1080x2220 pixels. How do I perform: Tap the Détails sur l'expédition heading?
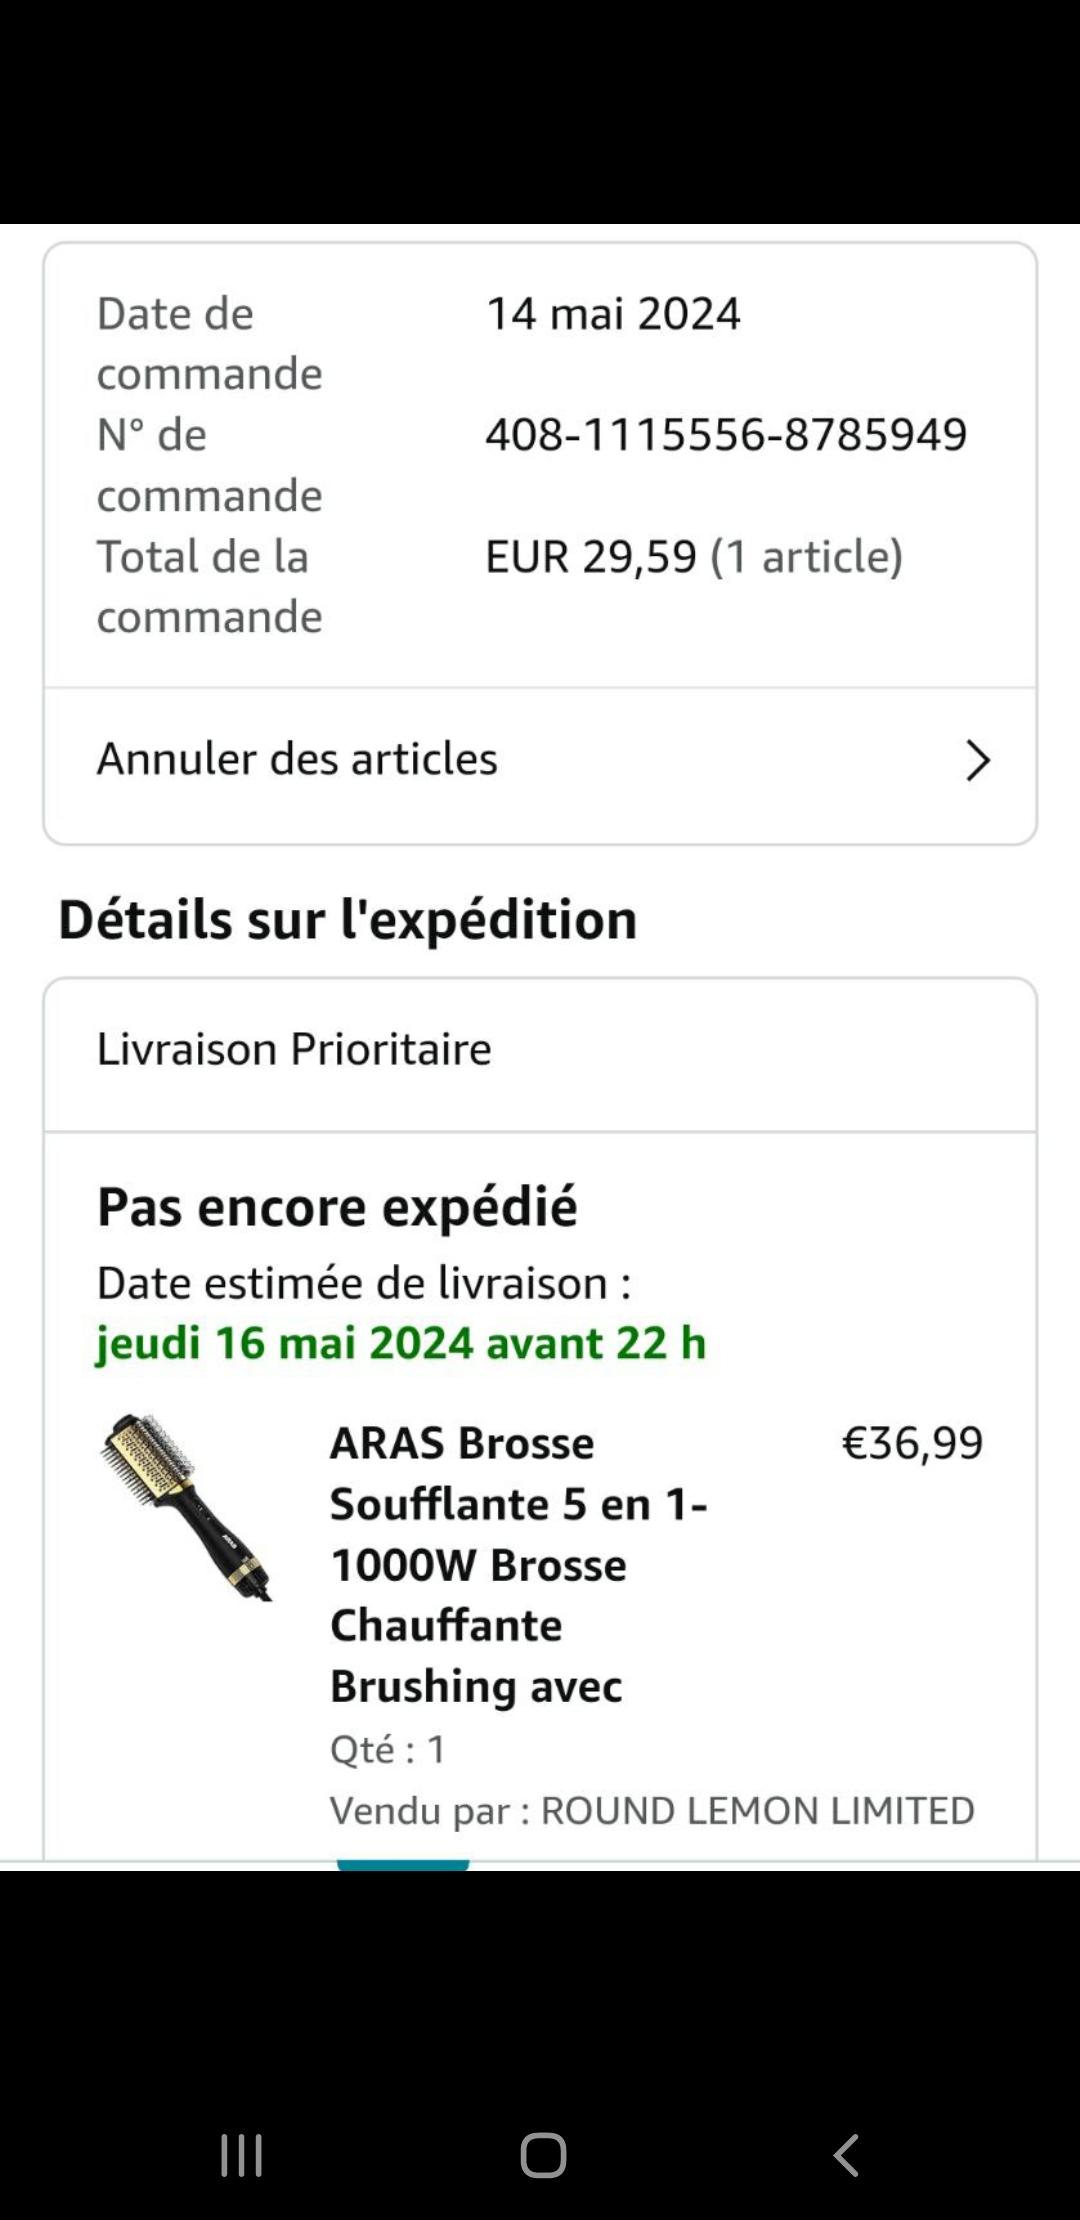(347, 920)
